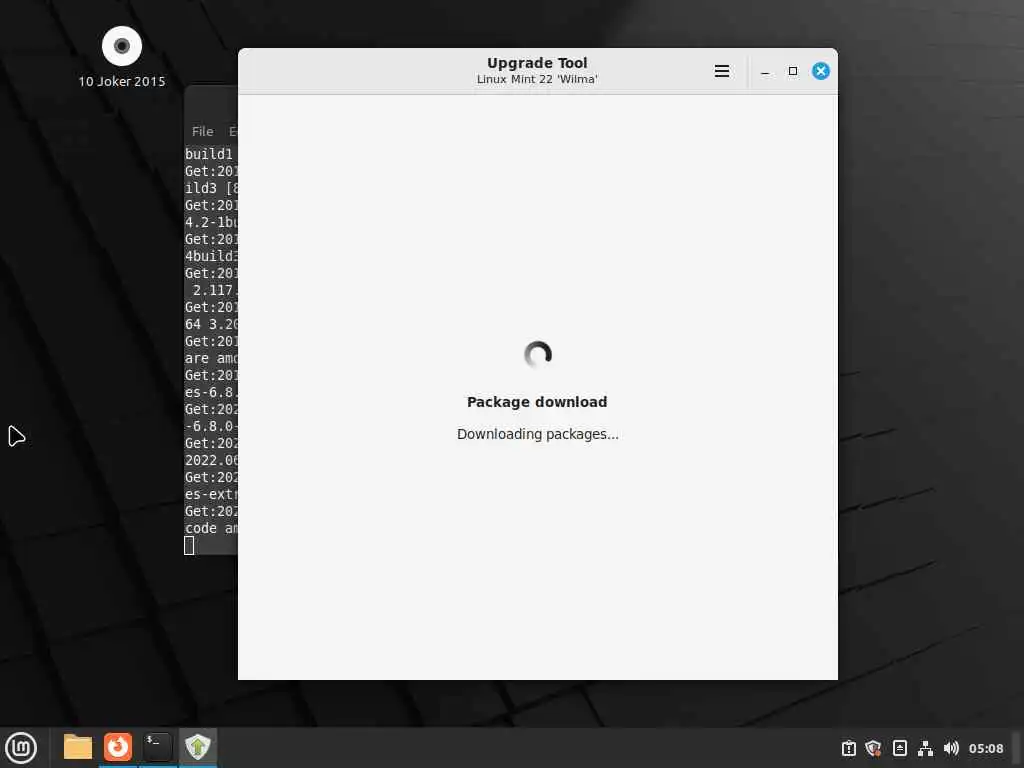The width and height of the screenshot is (1024, 768).
Task: Click the 'build1' line in the terminal
Action: 209,154
